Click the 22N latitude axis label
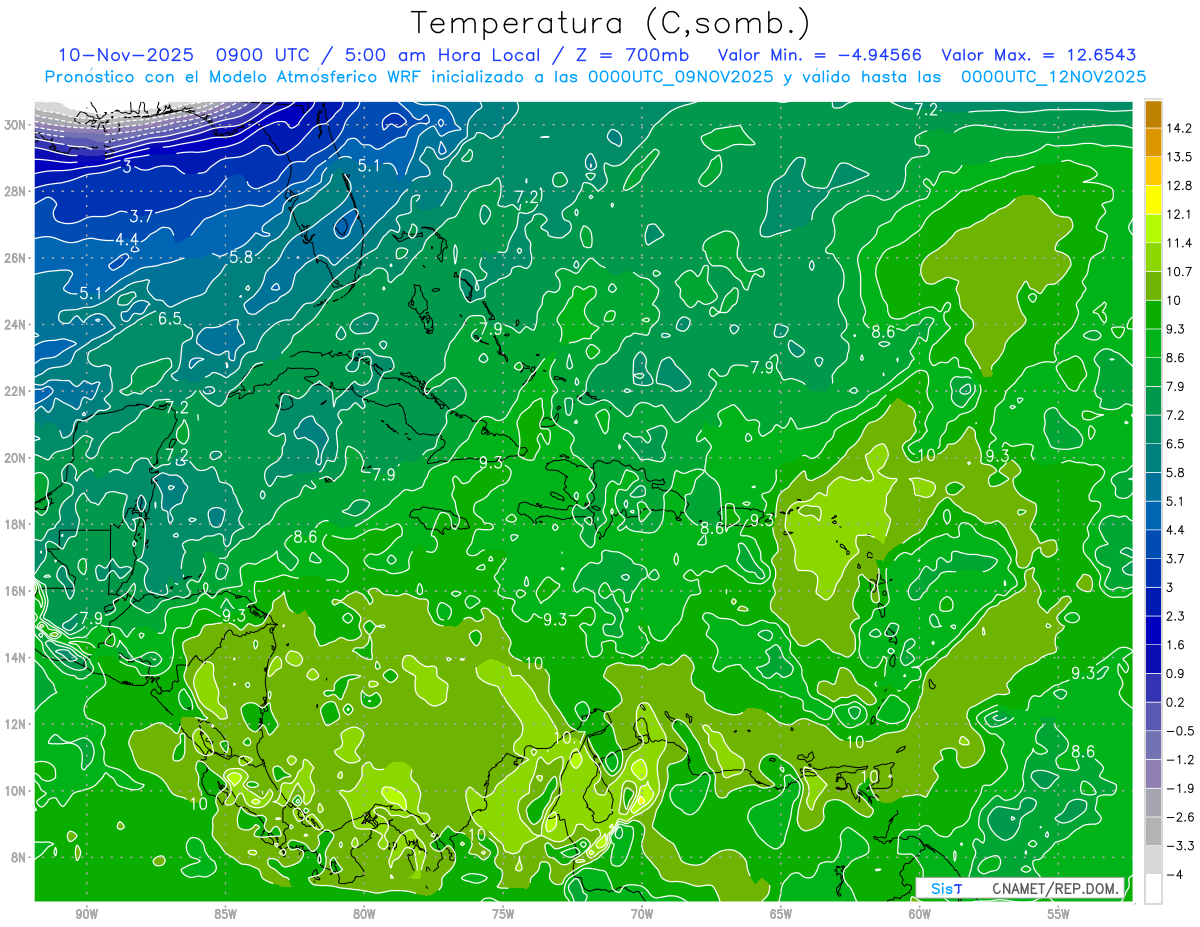1200x927 pixels. (15, 391)
